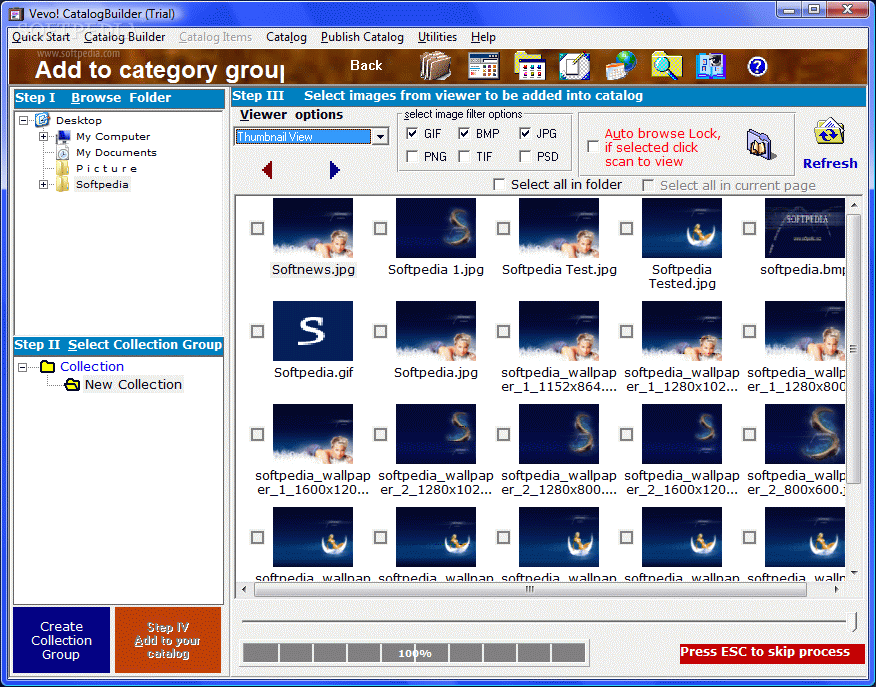
Task: Check Select all in folder
Action: pos(499,185)
